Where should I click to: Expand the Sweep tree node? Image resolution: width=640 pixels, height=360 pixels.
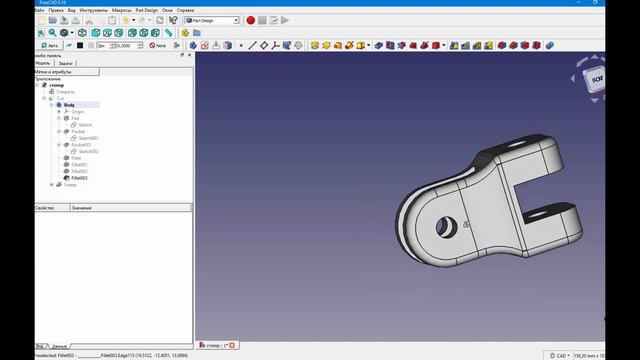(51, 184)
